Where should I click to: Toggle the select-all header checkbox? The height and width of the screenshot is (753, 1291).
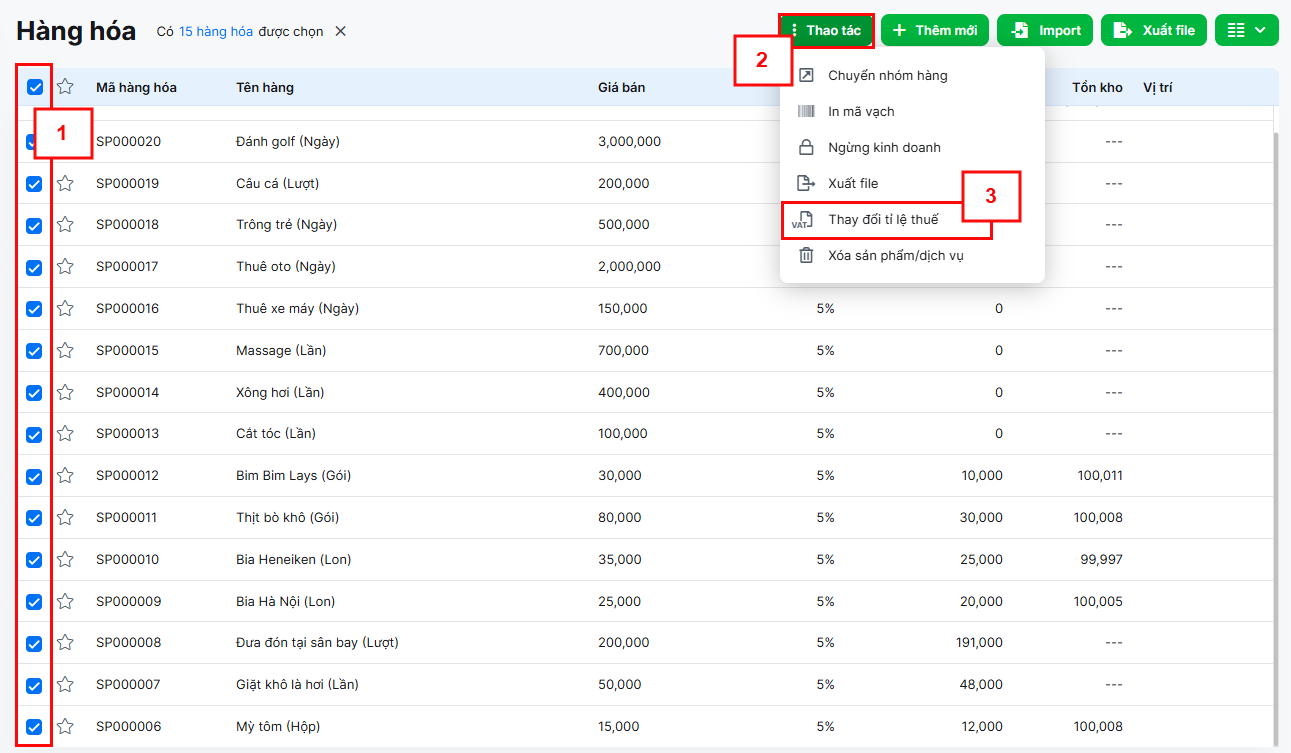(x=35, y=88)
